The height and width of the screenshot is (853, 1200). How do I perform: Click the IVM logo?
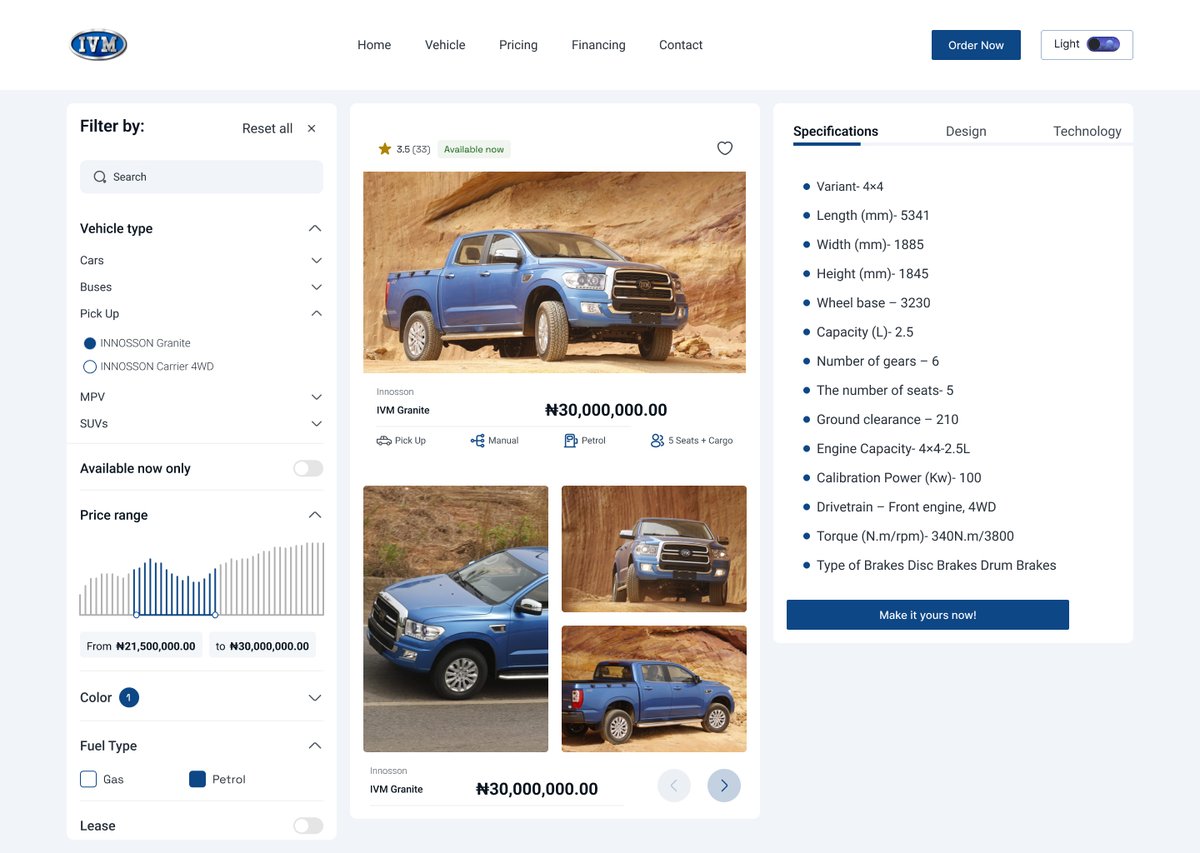99,44
